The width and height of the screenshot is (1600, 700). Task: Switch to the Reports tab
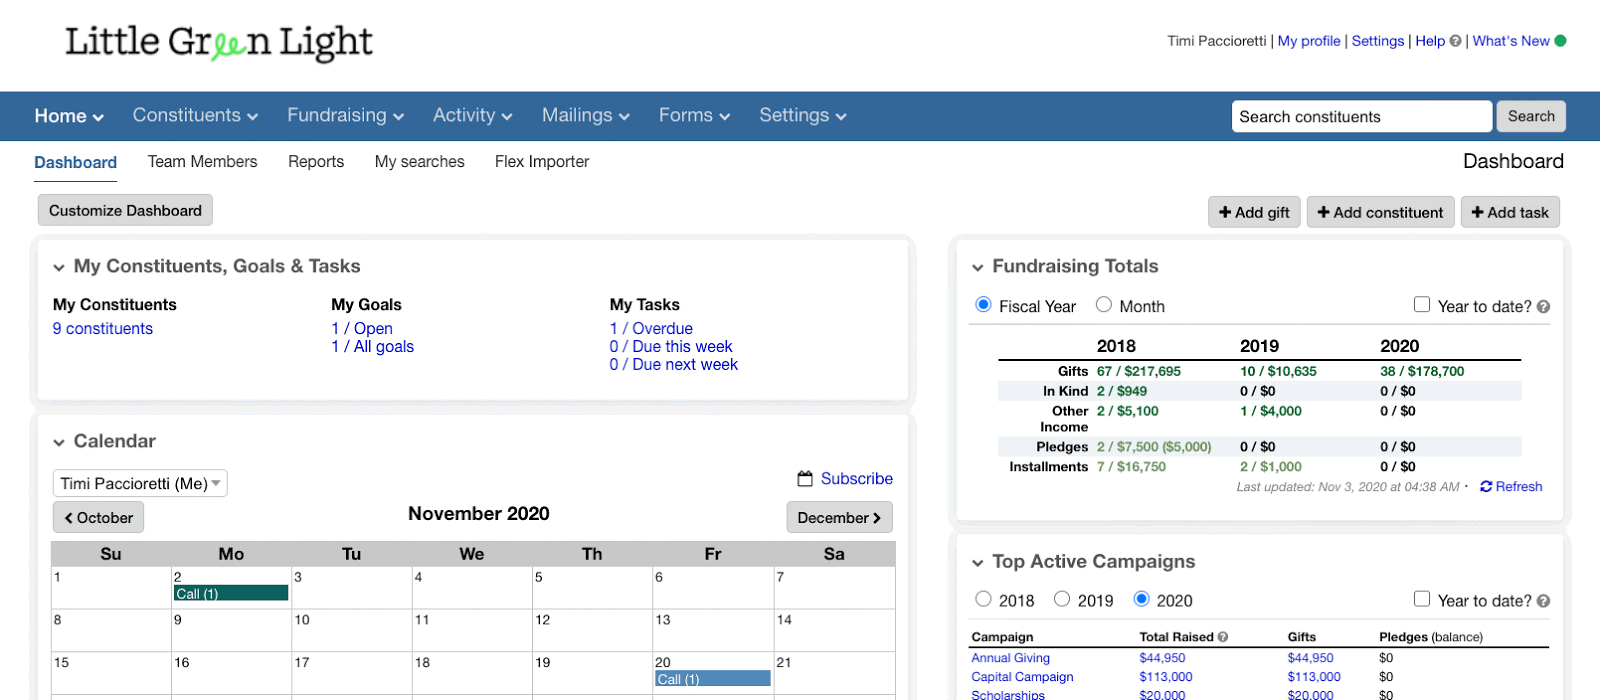(316, 162)
